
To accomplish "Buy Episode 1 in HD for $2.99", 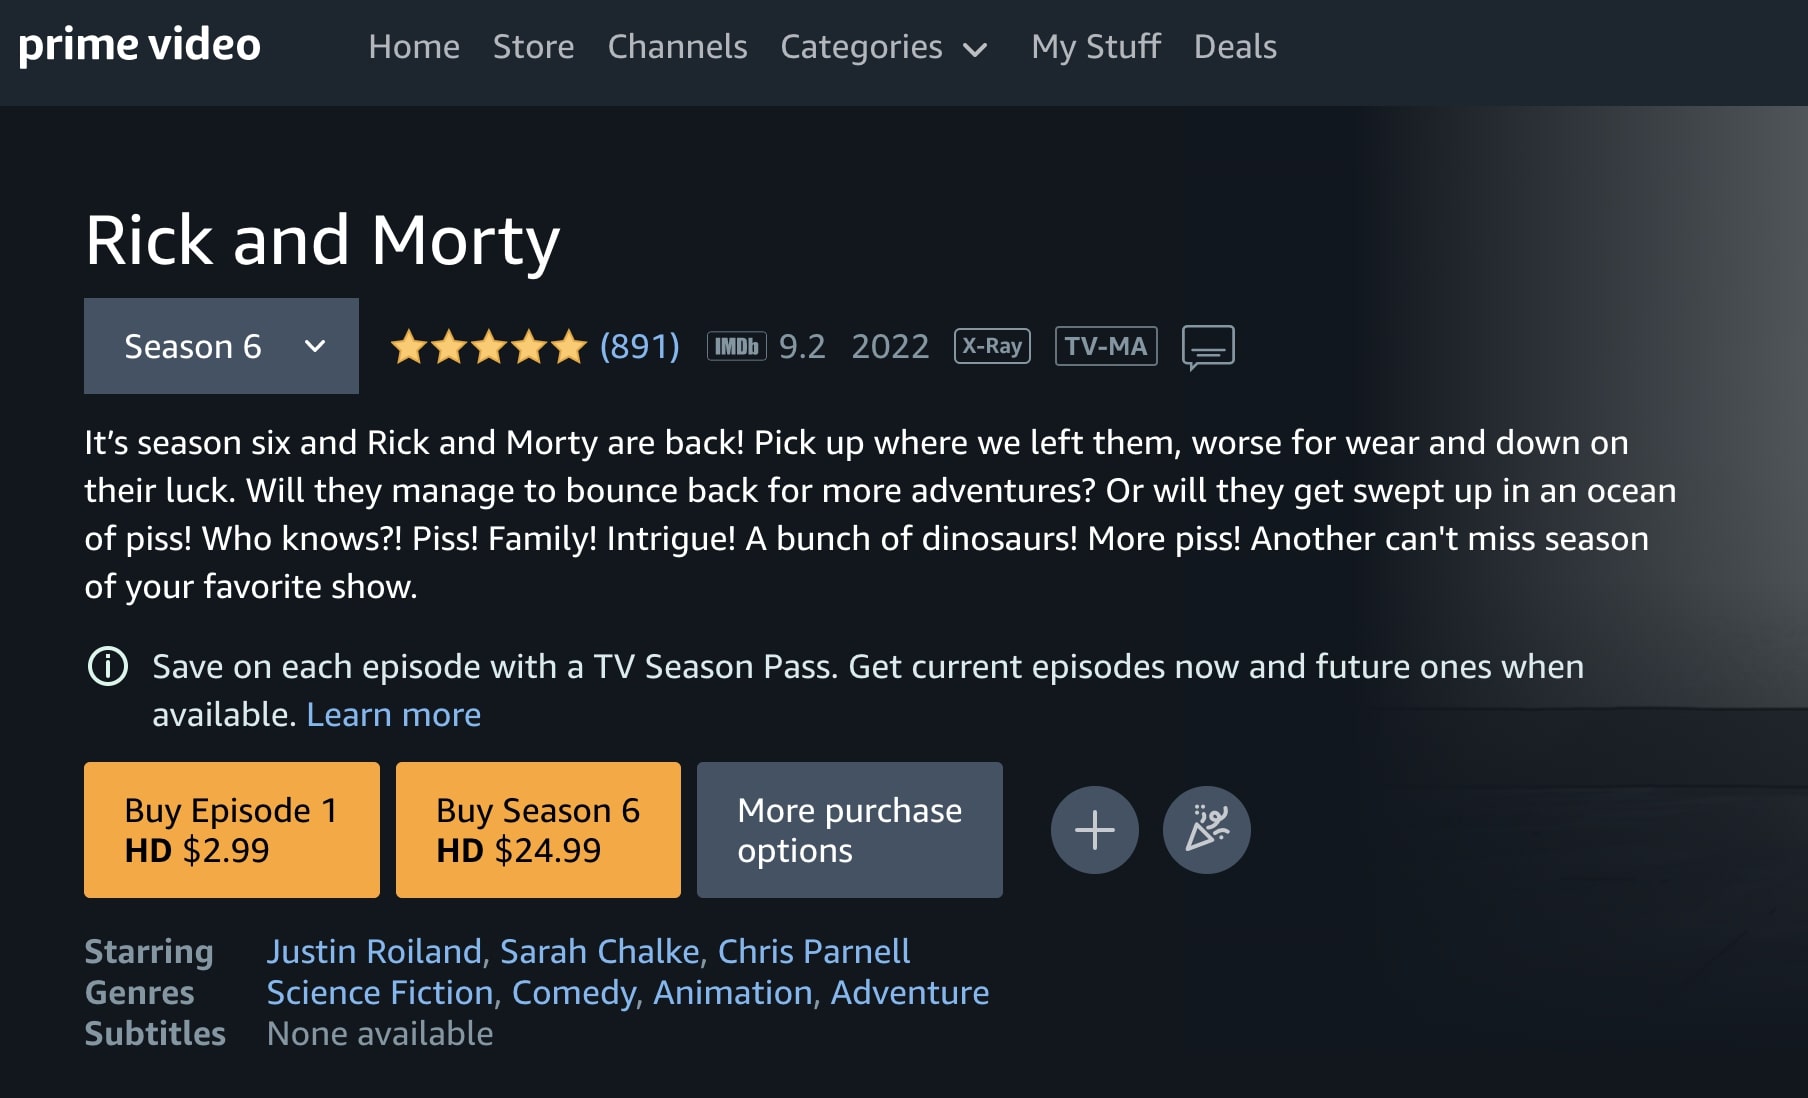I will pyautogui.click(x=232, y=830).
